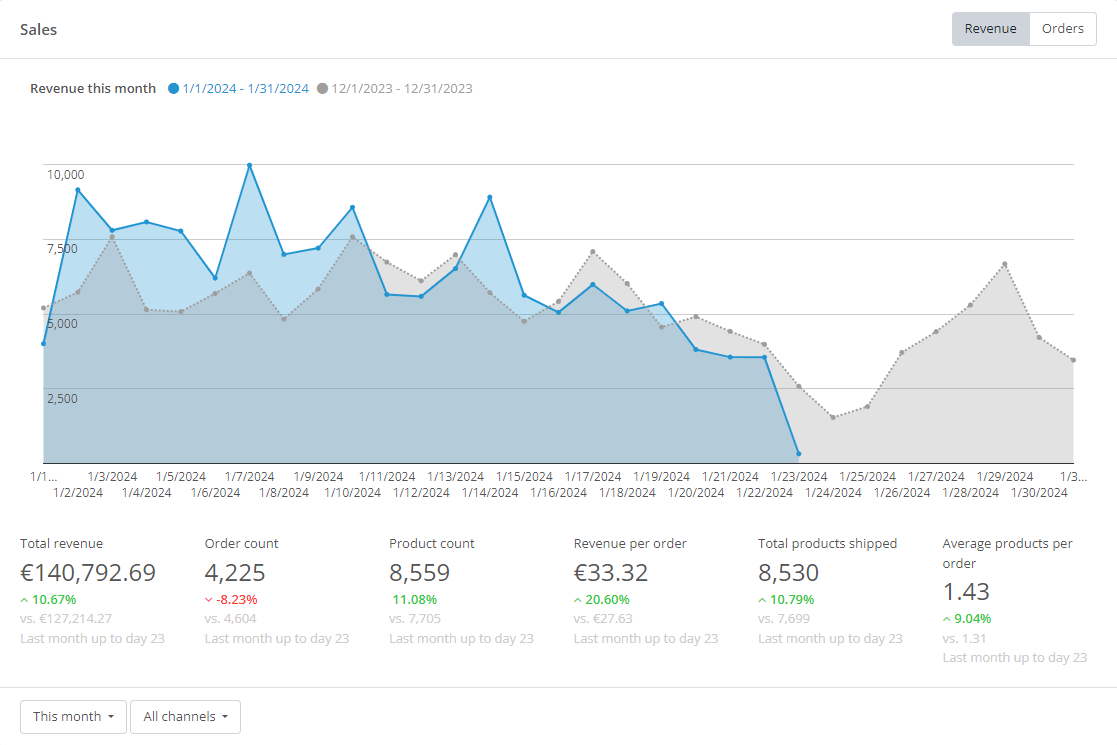Expand the All channels dropdown
This screenshot has height=745, width=1117.
coord(185,717)
